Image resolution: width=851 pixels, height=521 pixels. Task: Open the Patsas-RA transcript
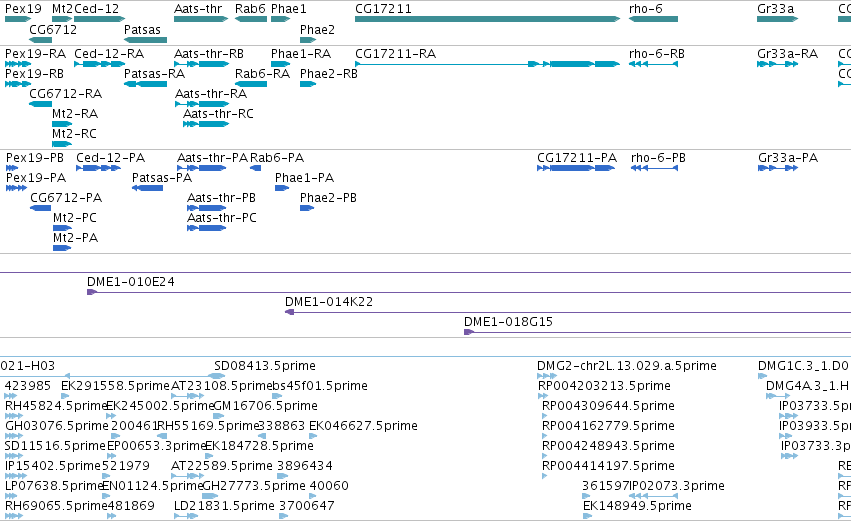pos(145,84)
